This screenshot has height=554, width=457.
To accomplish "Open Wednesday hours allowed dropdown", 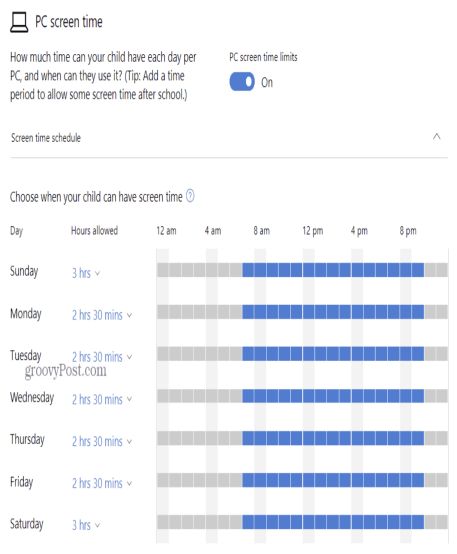I will click(x=102, y=399).
